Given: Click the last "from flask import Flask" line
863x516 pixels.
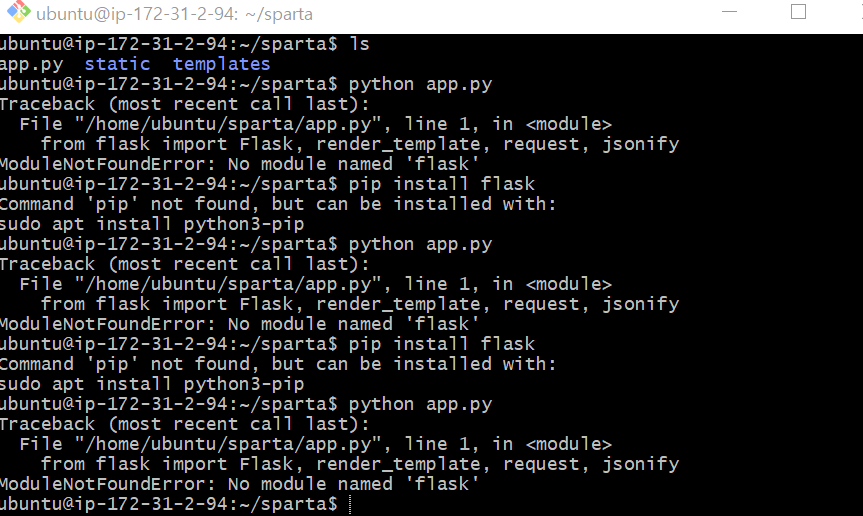Looking at the screenshot, I should (360, 464).
